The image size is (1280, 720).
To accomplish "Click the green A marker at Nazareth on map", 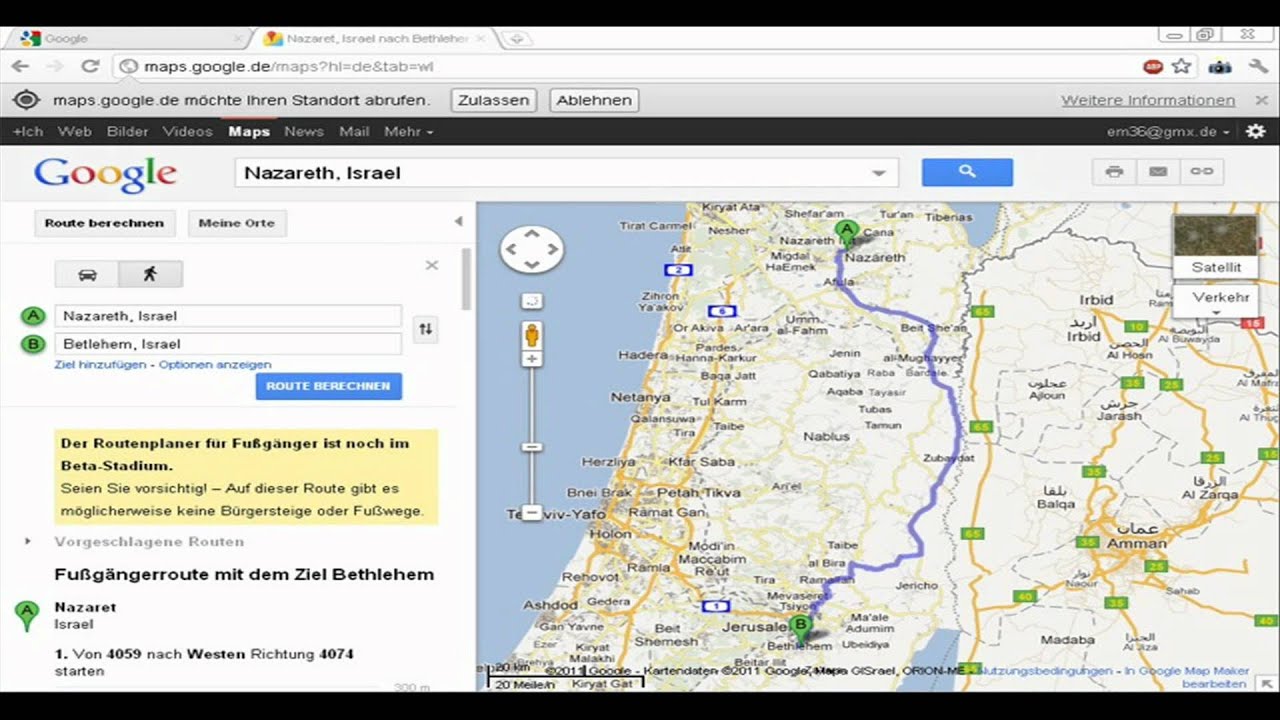I will coord(847,234).
